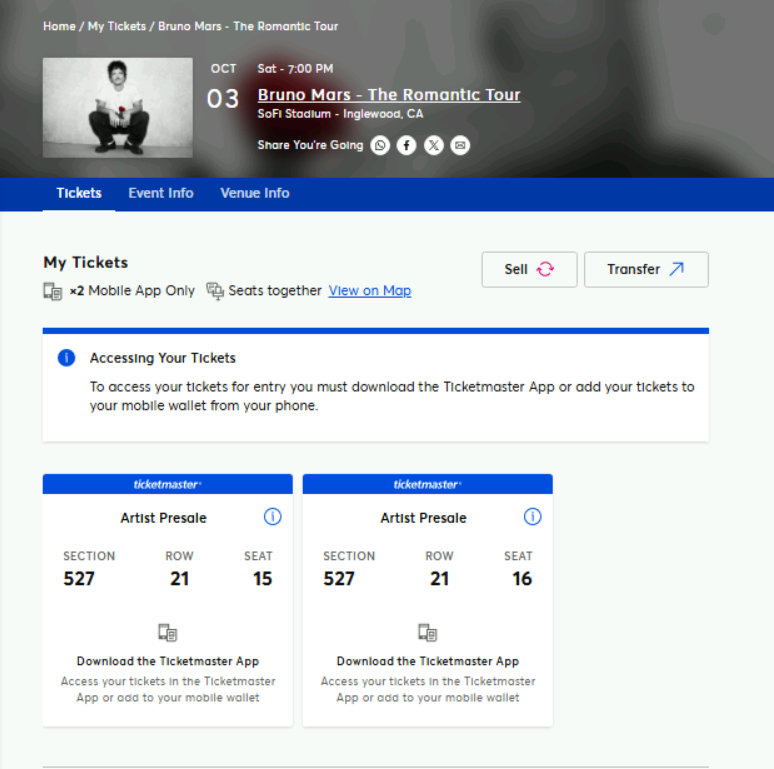Select the ticket card for seat 15
Screen dimensions: 774x769
(168, 600)
